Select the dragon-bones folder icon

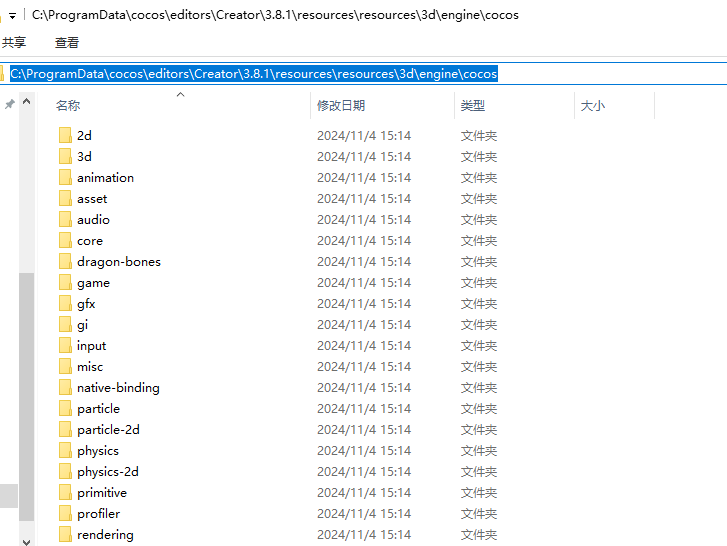coord(65,261)
